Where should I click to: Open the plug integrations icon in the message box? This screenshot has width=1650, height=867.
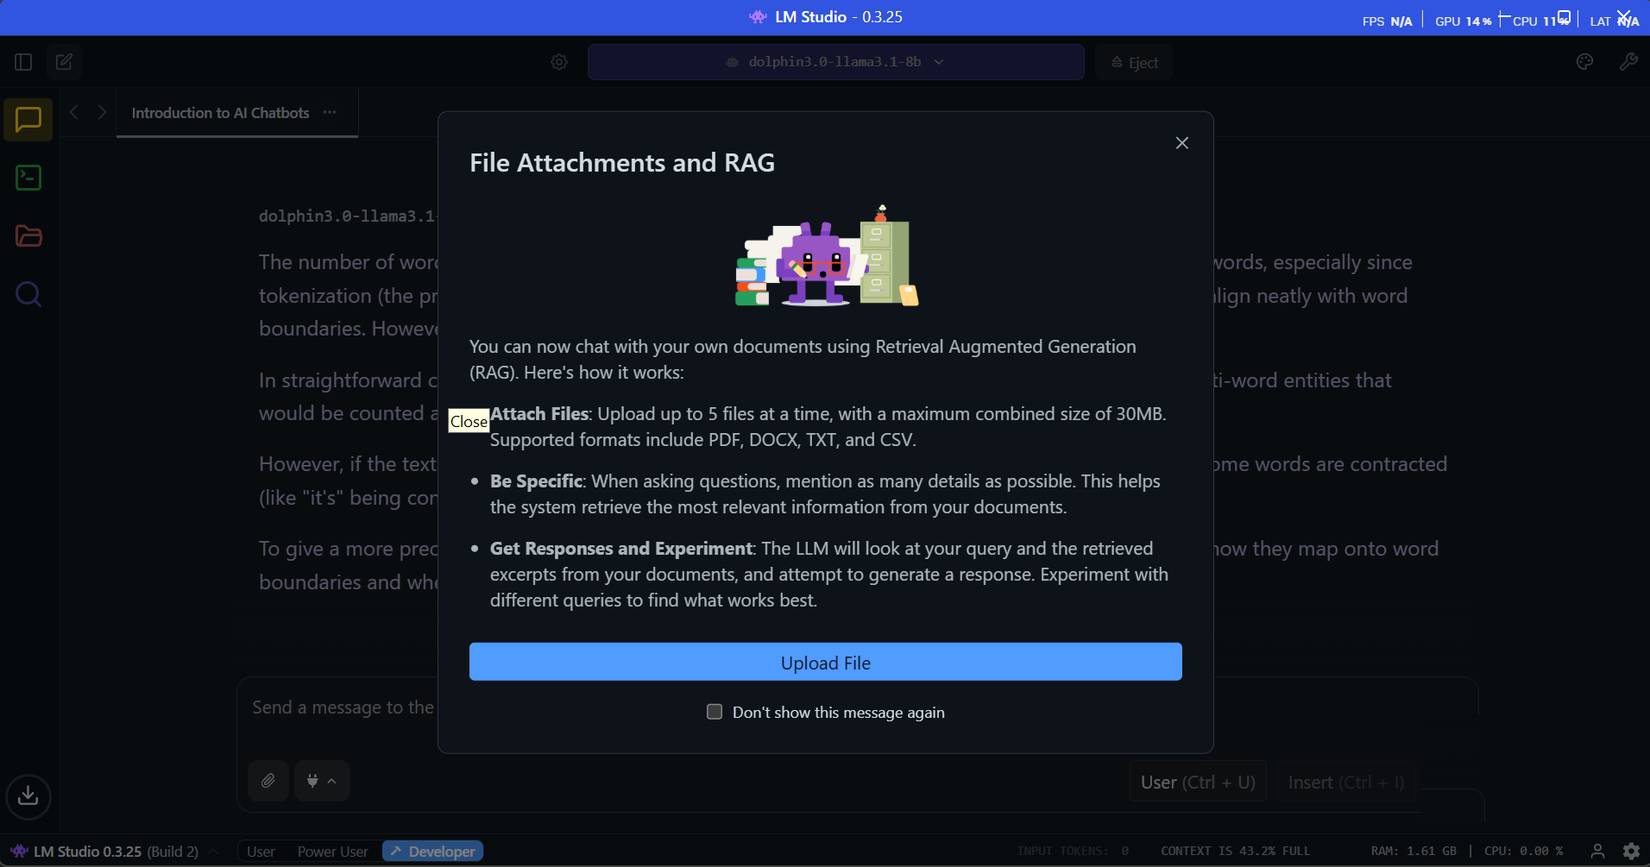click(x=321, y=781)
